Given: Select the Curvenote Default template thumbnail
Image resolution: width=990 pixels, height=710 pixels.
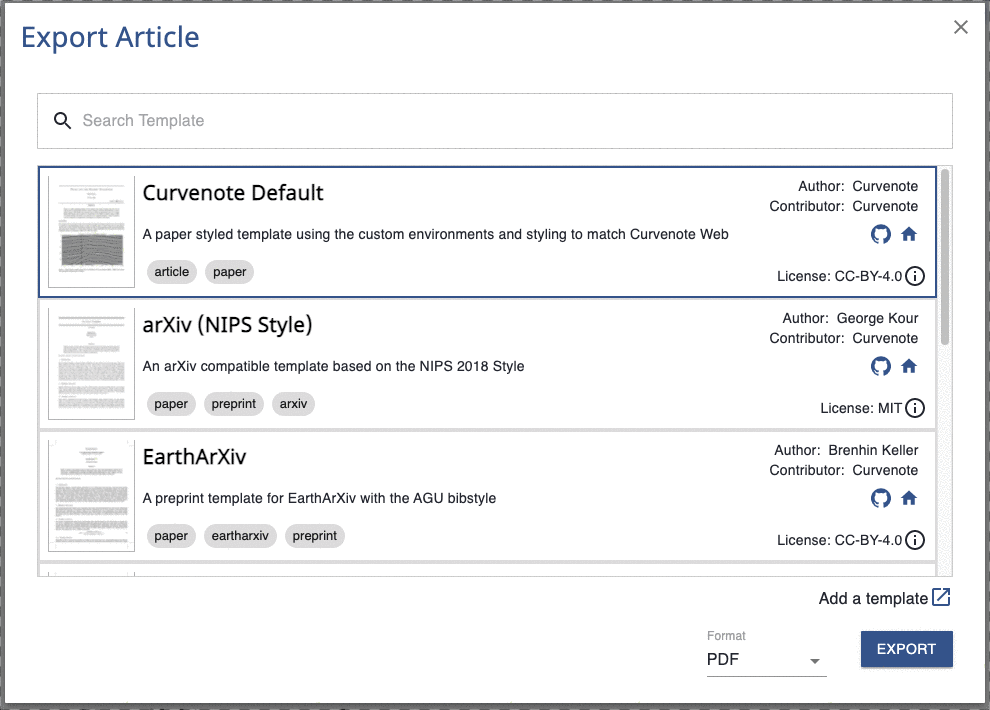Looking at the screenshot, I should 92,232.
